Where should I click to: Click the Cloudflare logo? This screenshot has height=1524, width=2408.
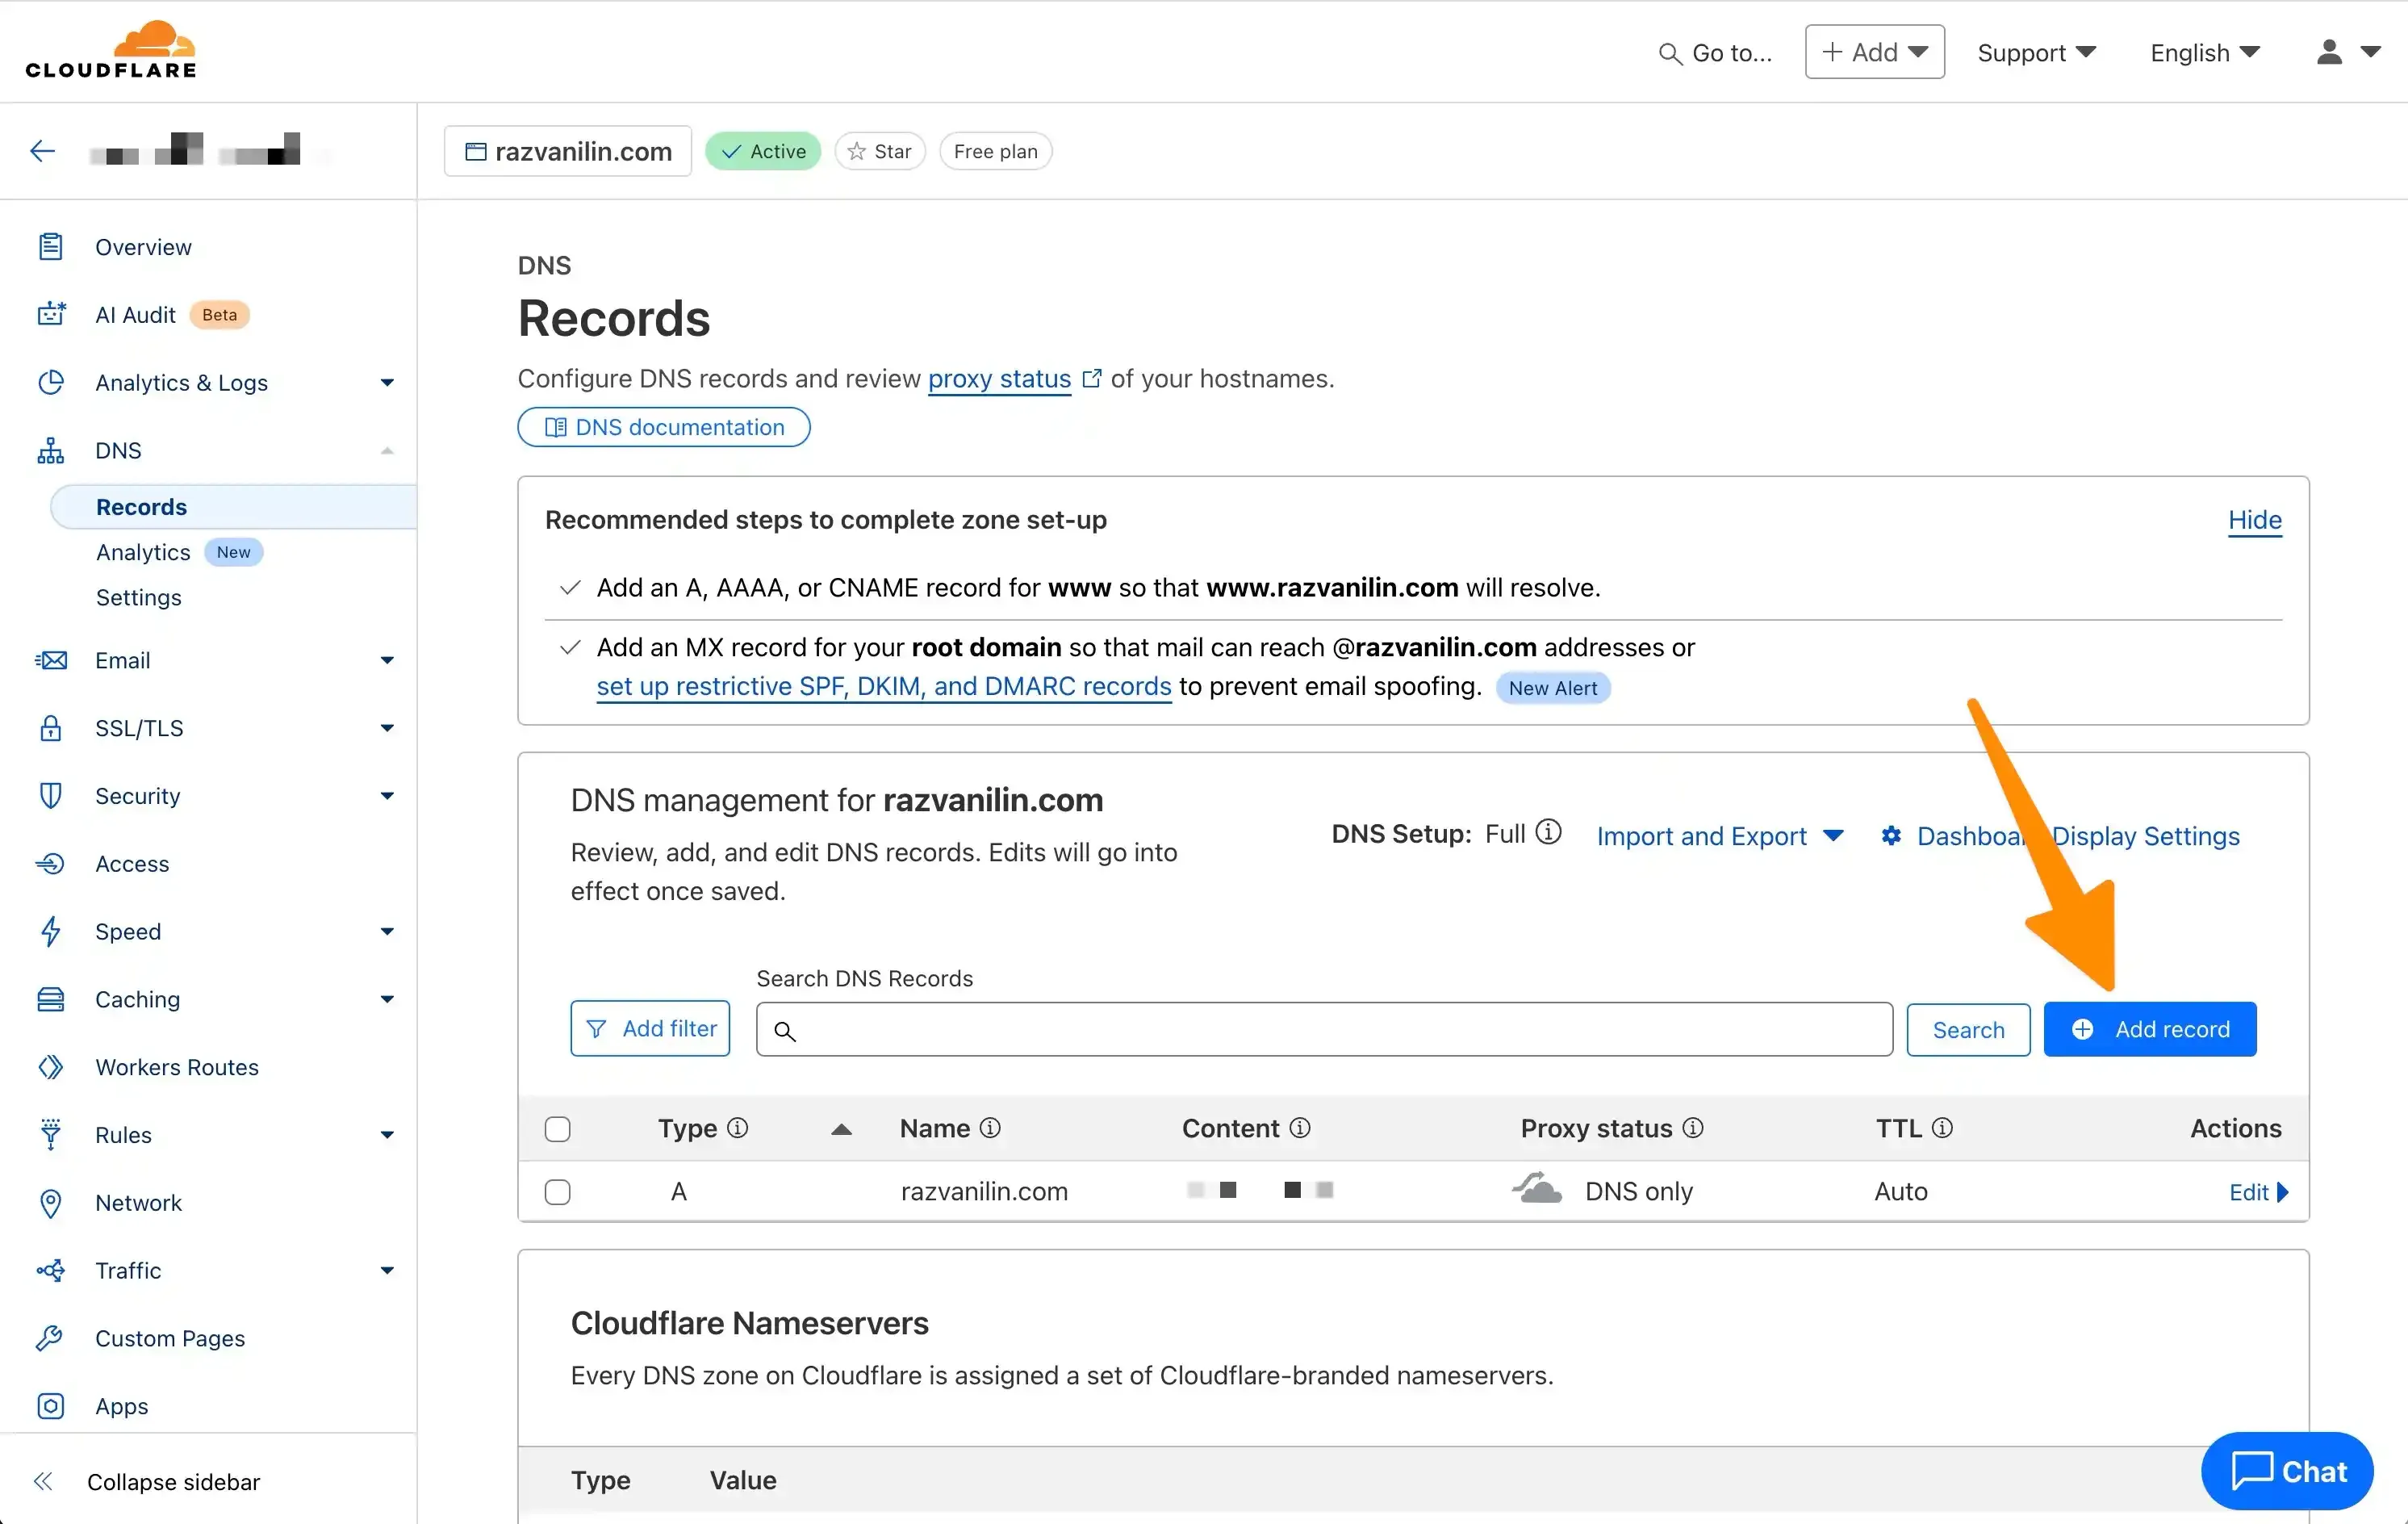pos(111,50)
